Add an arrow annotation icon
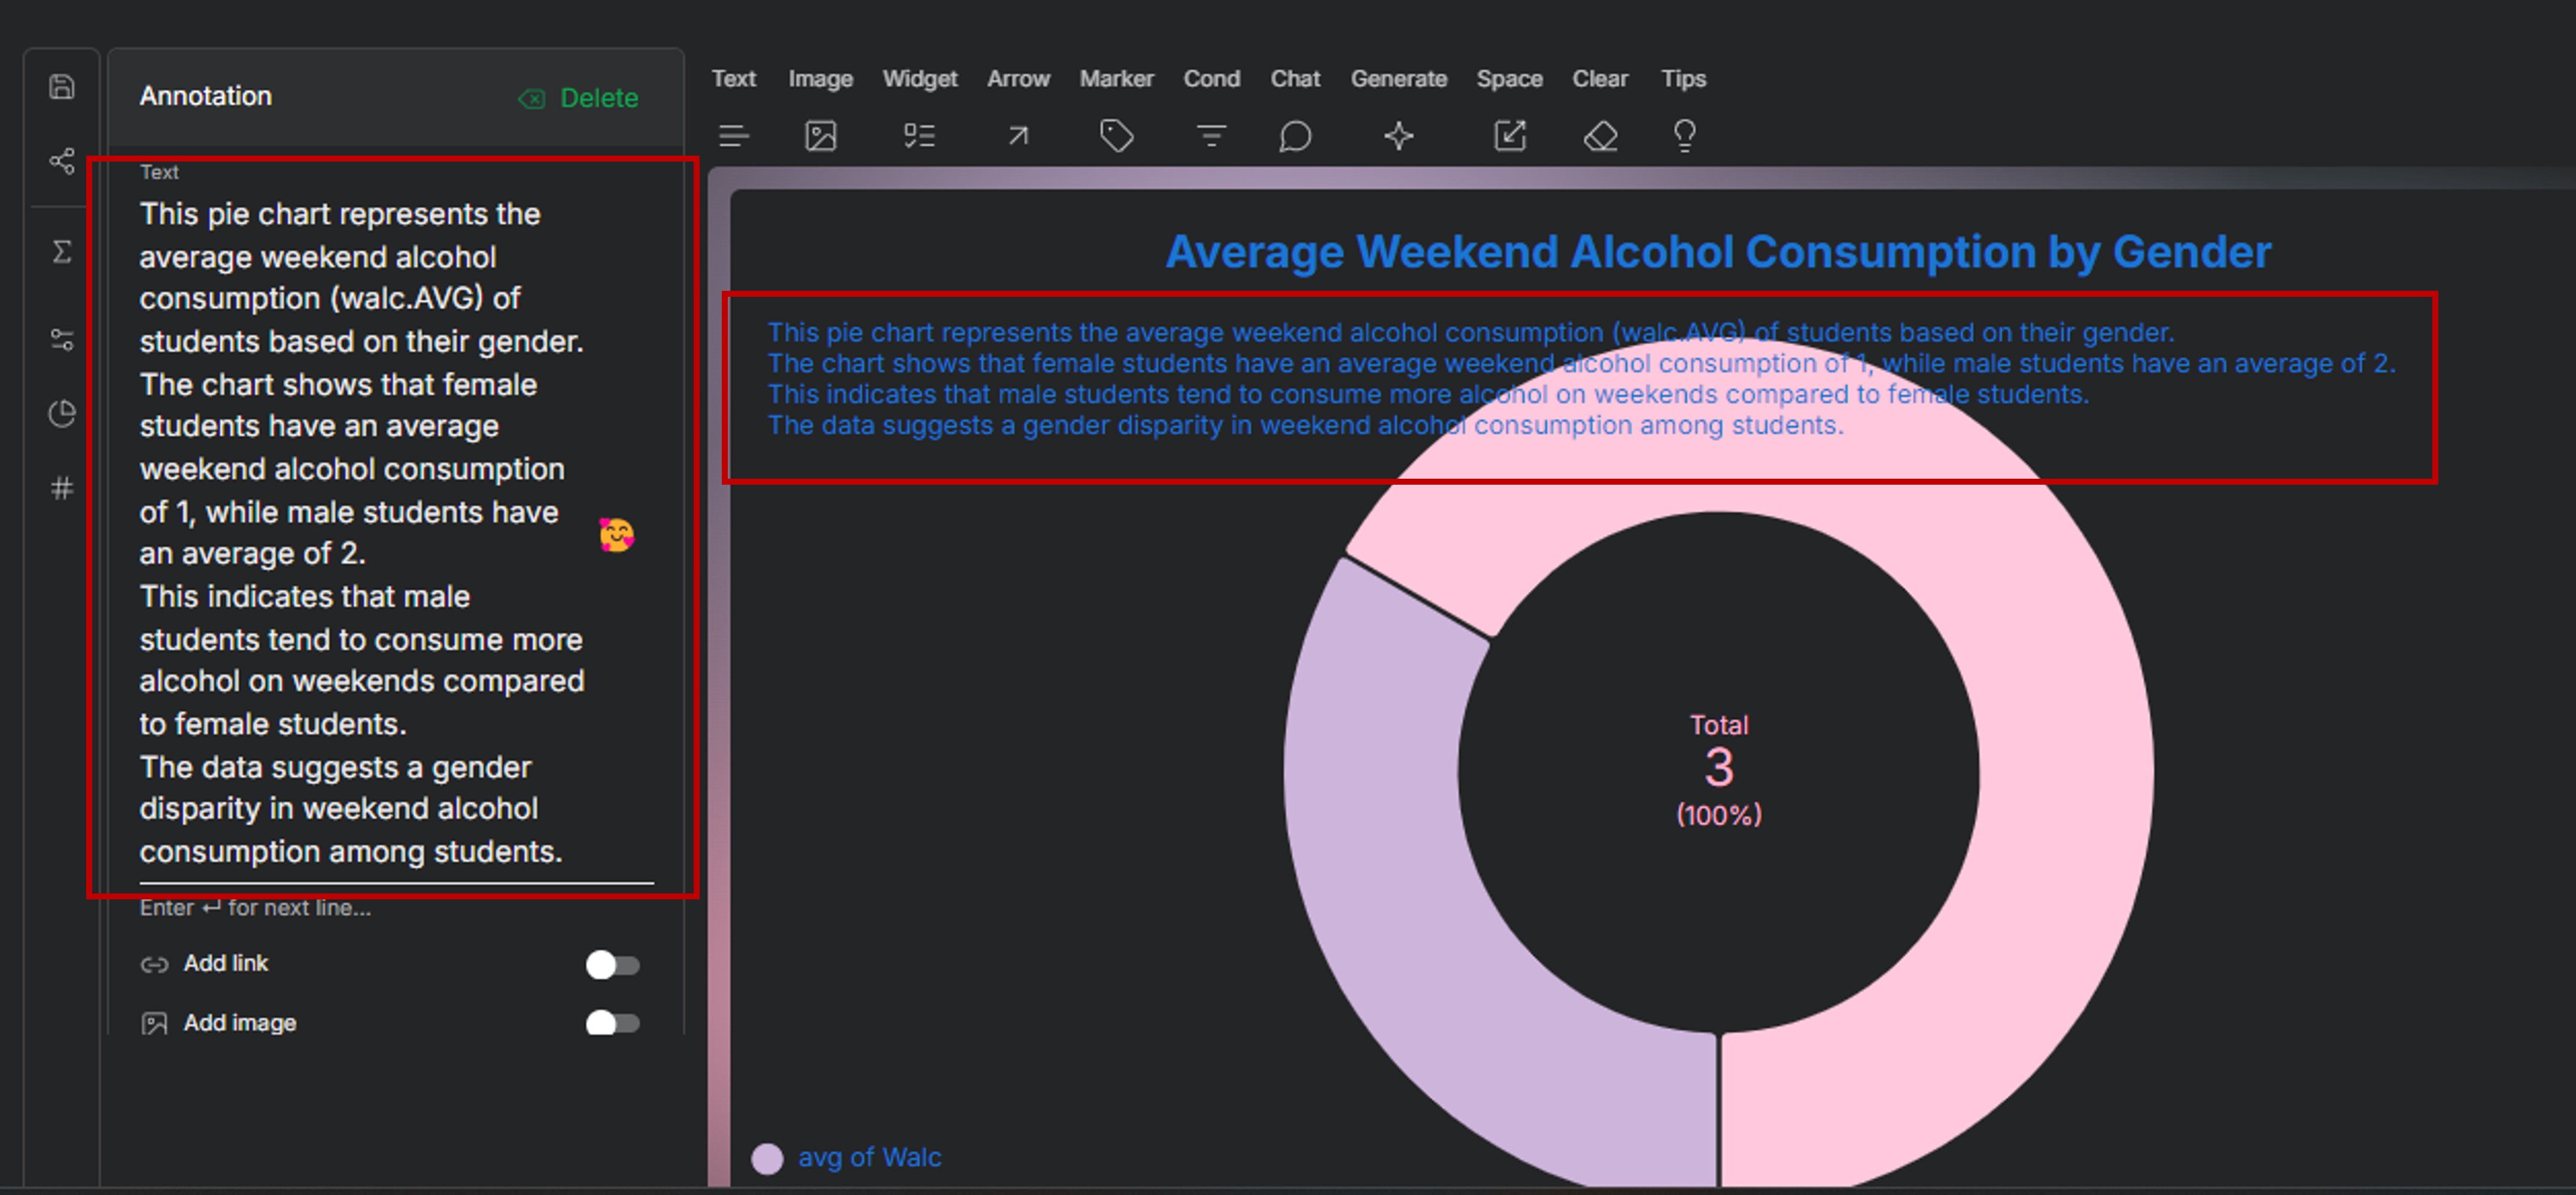2576x1195 pixels. click(x=1017, y=135)
